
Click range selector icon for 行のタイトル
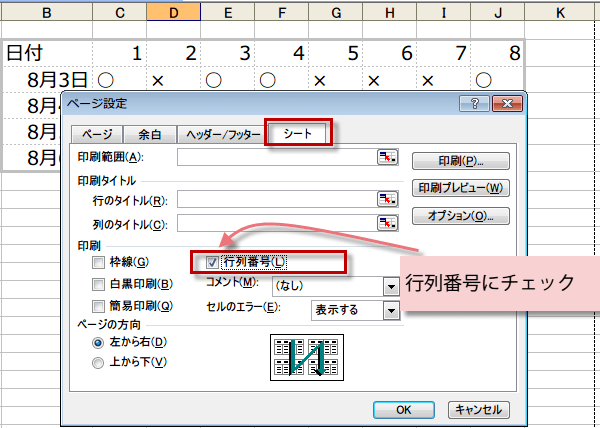click(x=388, y=199)
